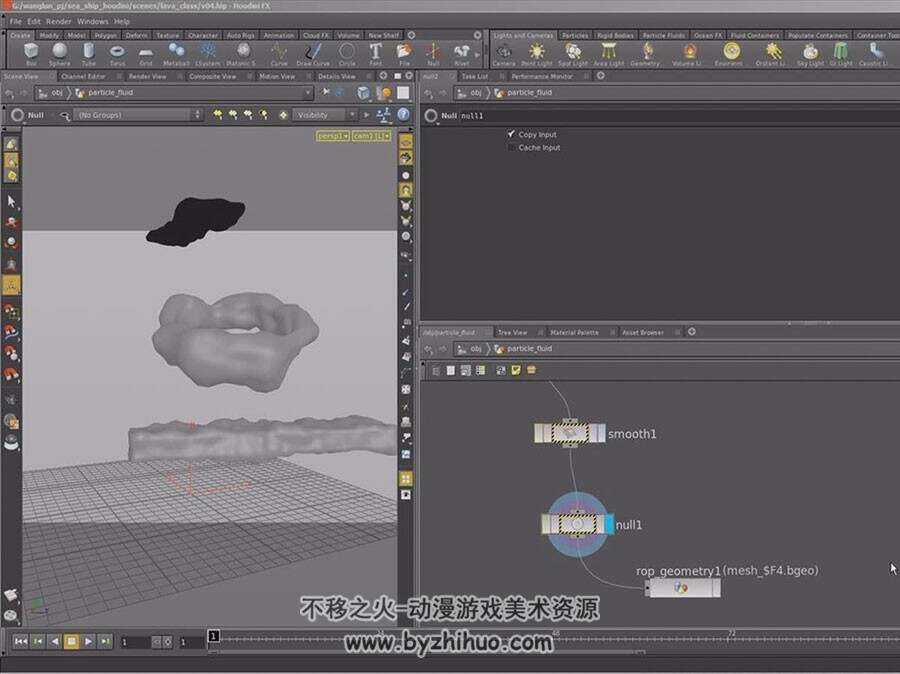The width and height of the screenshot is (900, 674).
Task: Play the timeline in reverse
Action: click(x=55, y=641)
